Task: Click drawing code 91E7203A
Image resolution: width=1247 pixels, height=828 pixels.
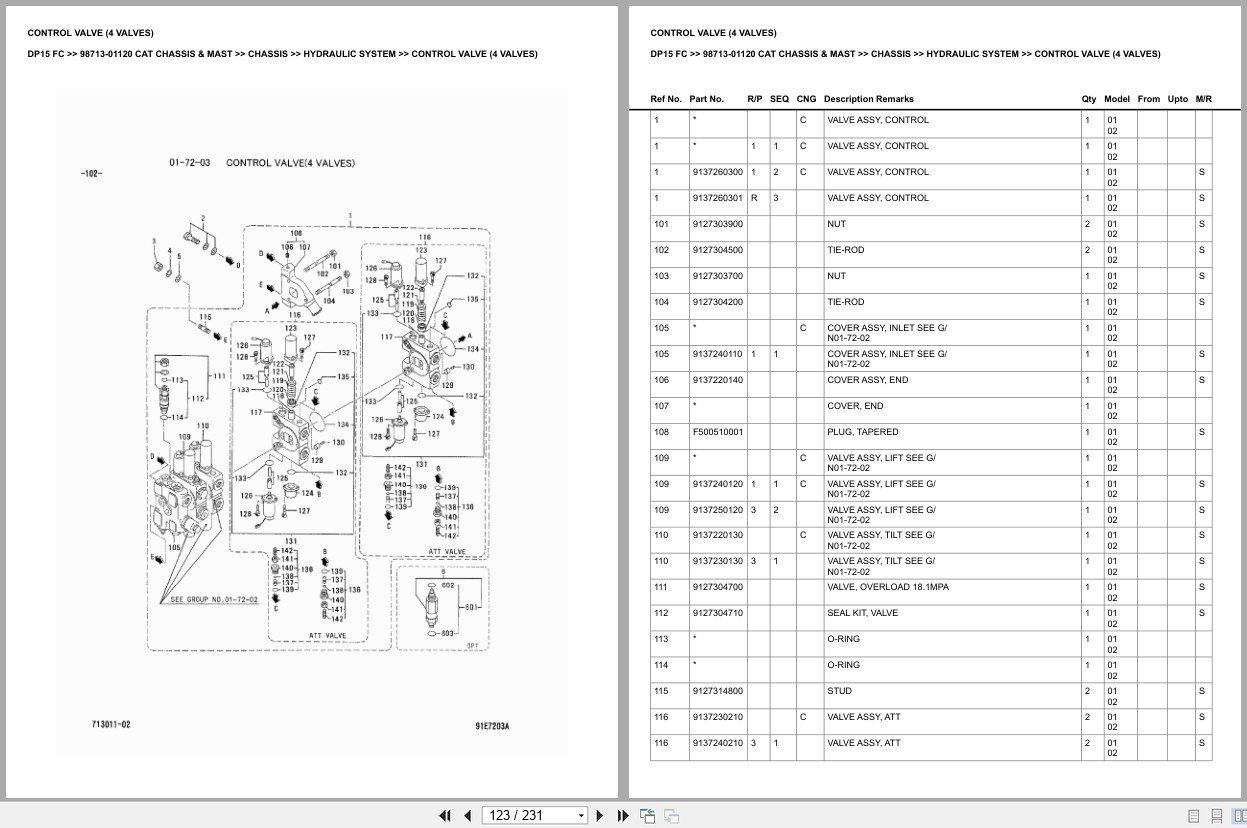Action: click(492, 727)
